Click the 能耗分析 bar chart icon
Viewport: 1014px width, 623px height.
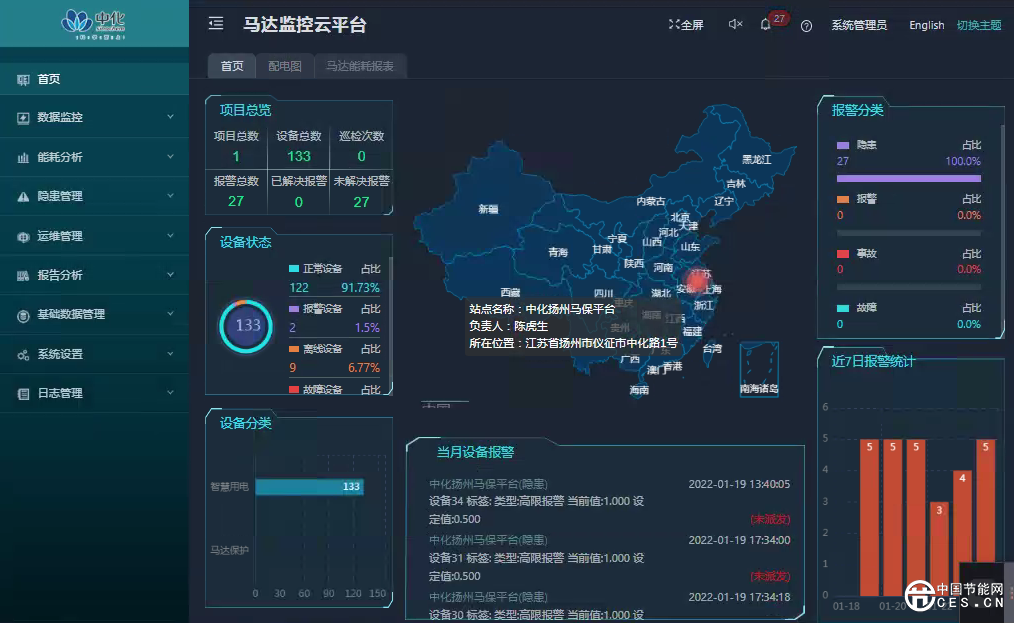23,157
